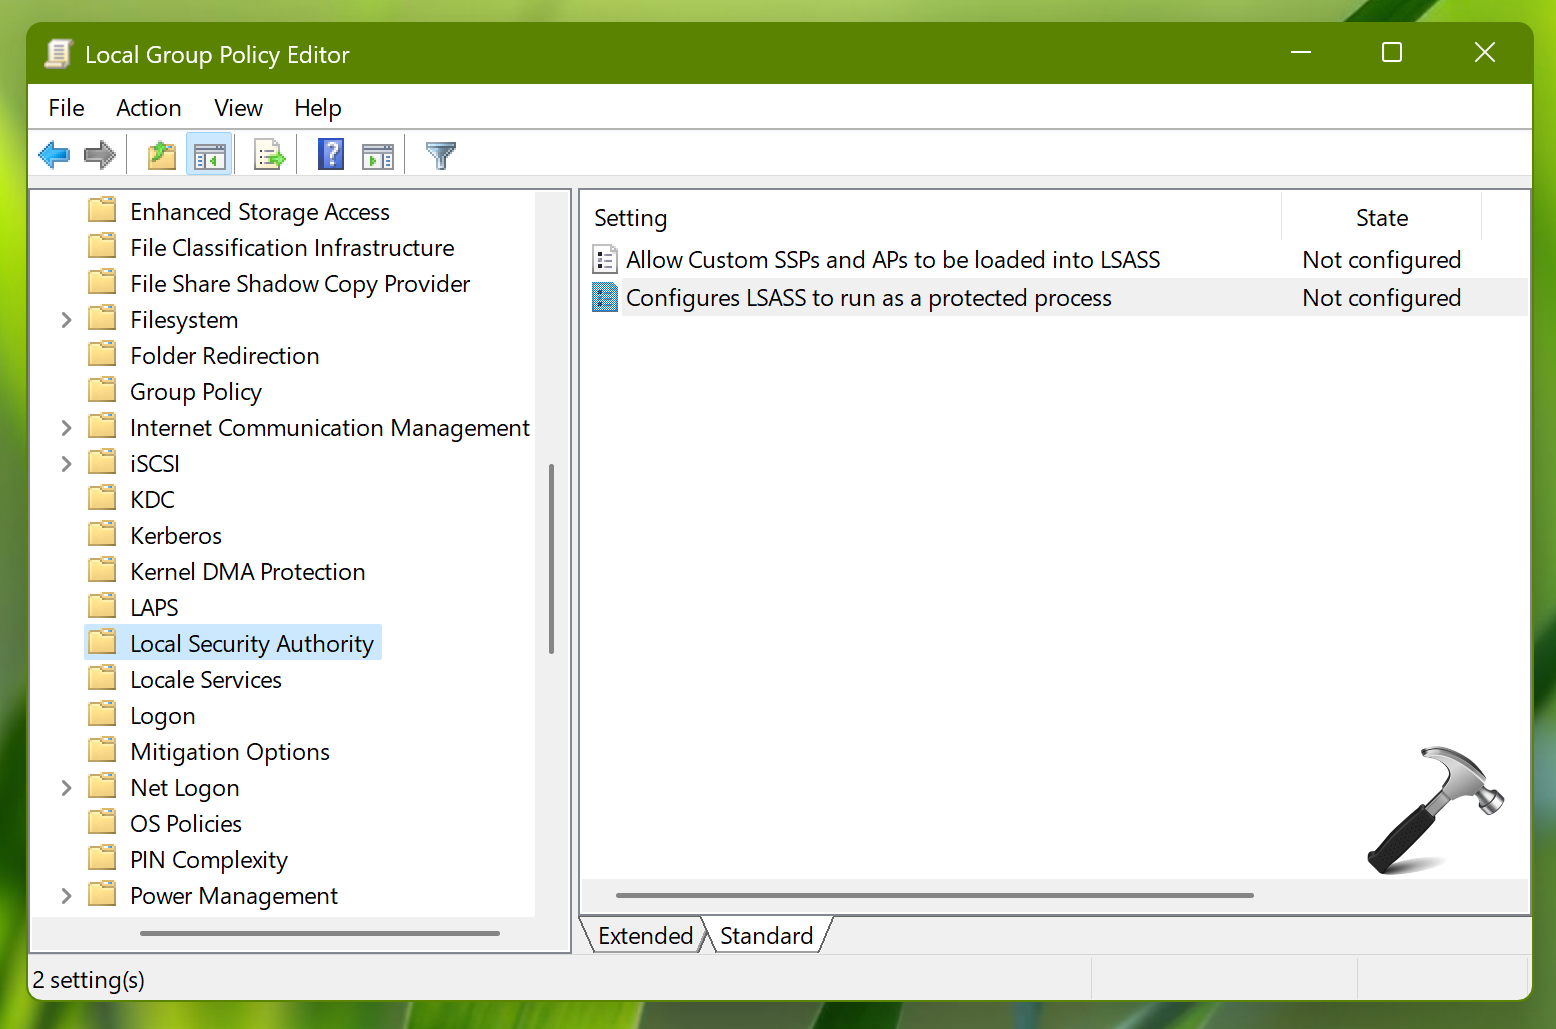Image resolution: width=1556 pixels, height=1029 pixels.
Task: Click the Up one level folder icon
Action: click(161, 155)
